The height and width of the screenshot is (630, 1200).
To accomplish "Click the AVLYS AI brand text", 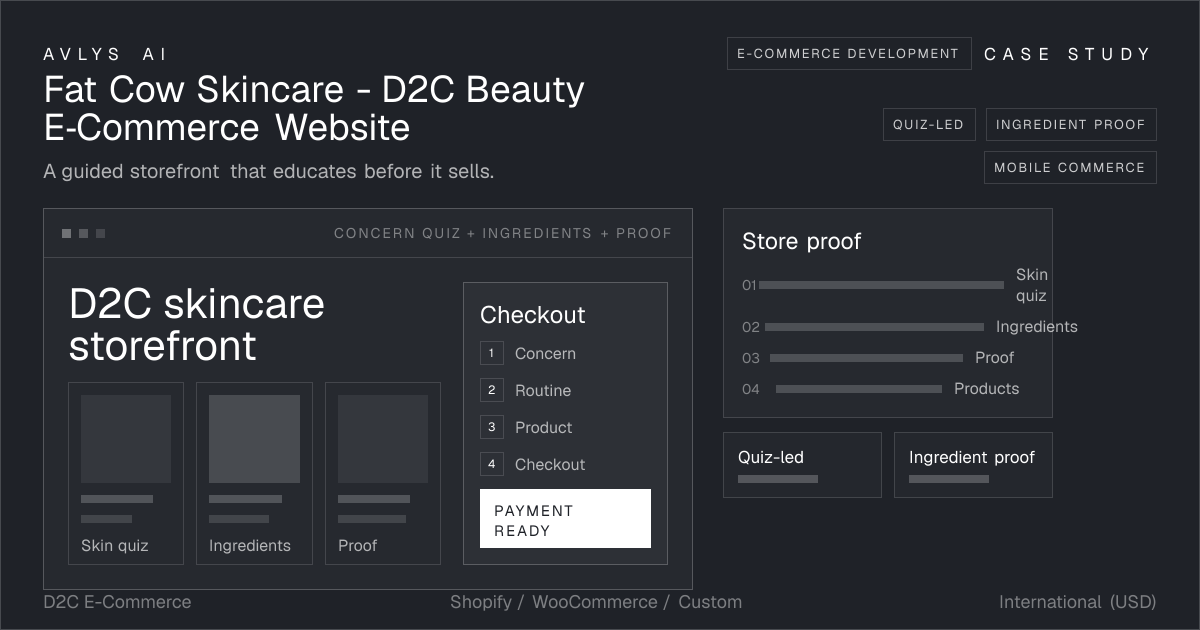I will point(106,55).
